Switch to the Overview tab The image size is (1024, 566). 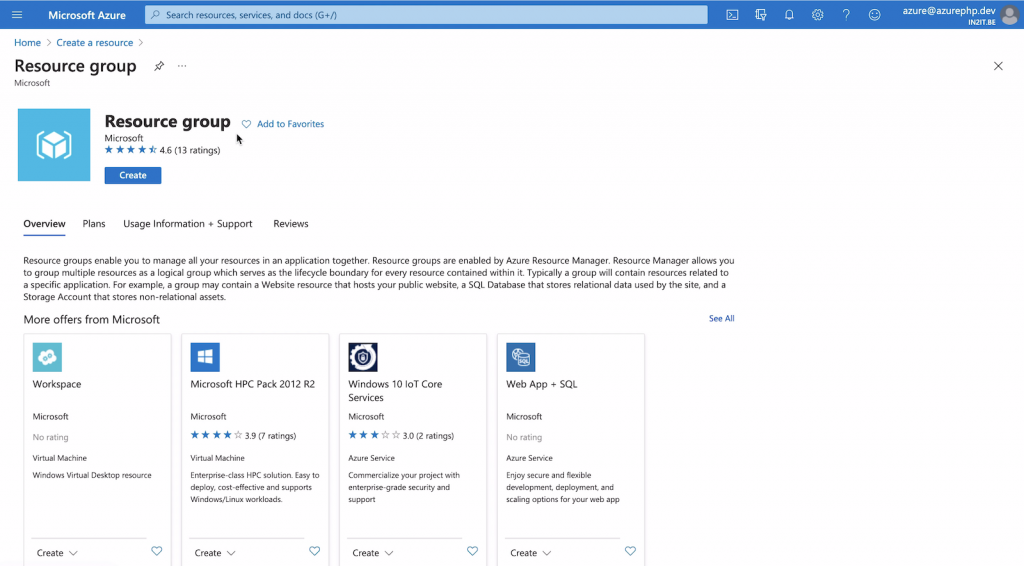tap(44, 224)
